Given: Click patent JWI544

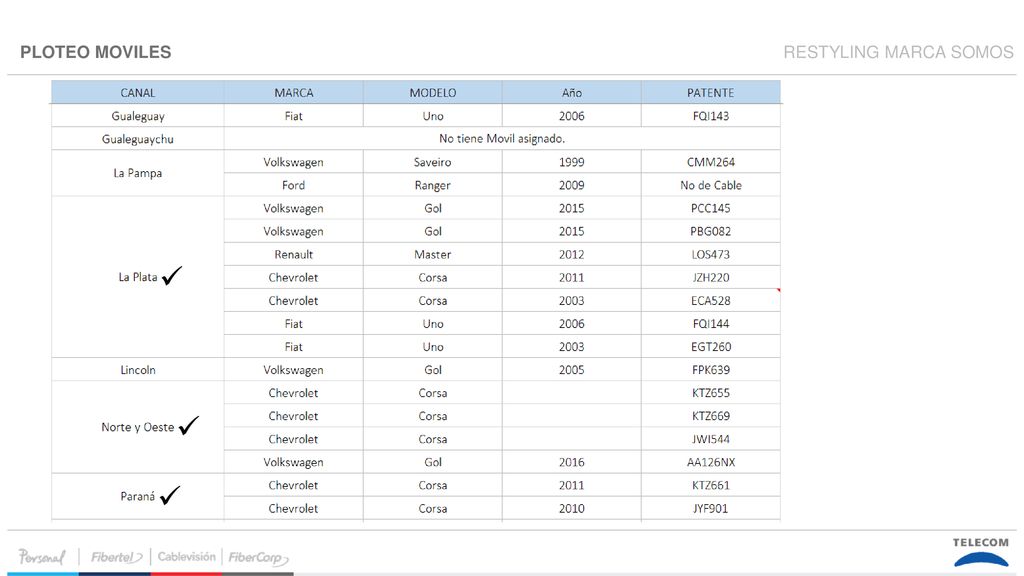Looking at the screenshot, I should [711, 439].
